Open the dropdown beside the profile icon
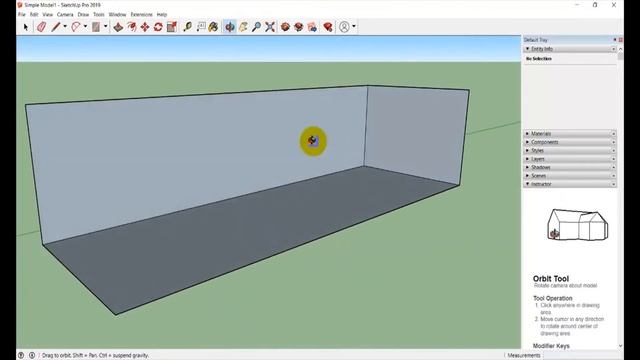The width and height of the screenshot is (640, 360). 354,27
